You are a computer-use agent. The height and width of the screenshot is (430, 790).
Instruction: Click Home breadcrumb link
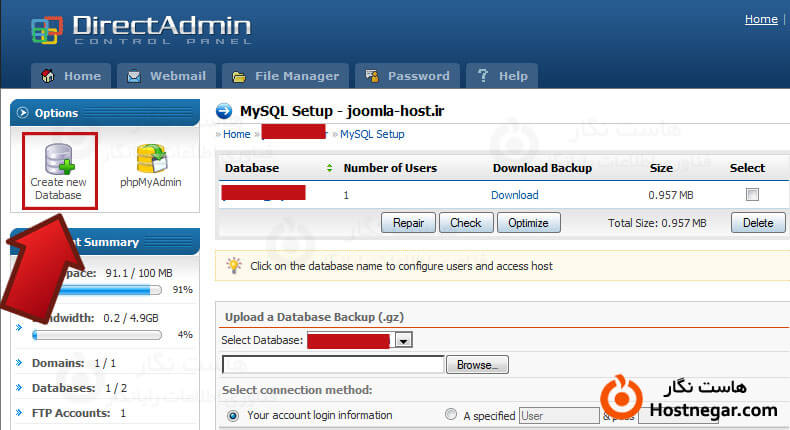pos(237,134)
